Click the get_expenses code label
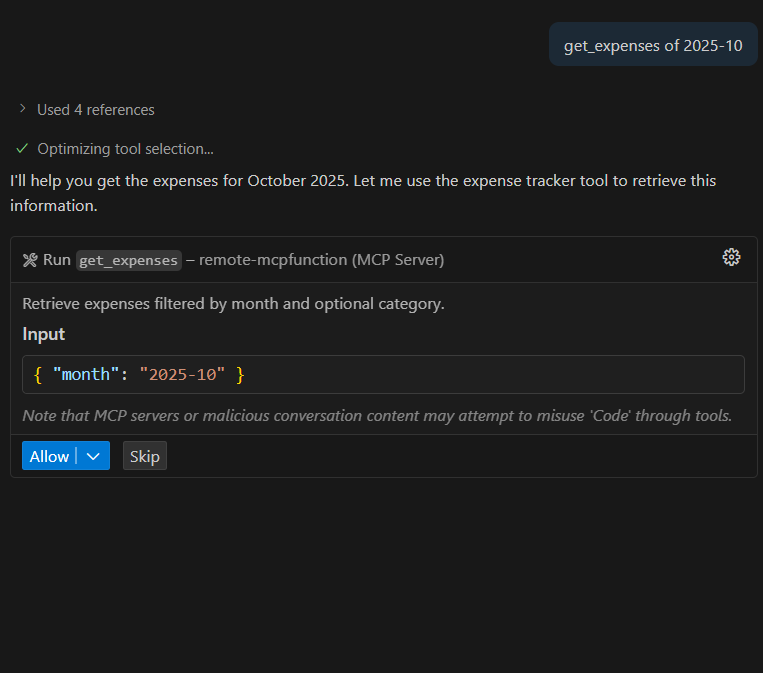 click(129, 260)
